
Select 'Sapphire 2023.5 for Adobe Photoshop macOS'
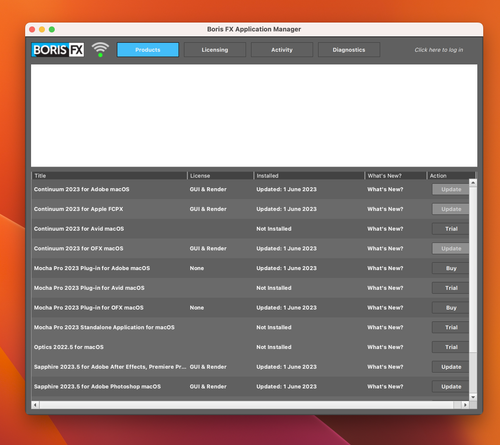250,387
